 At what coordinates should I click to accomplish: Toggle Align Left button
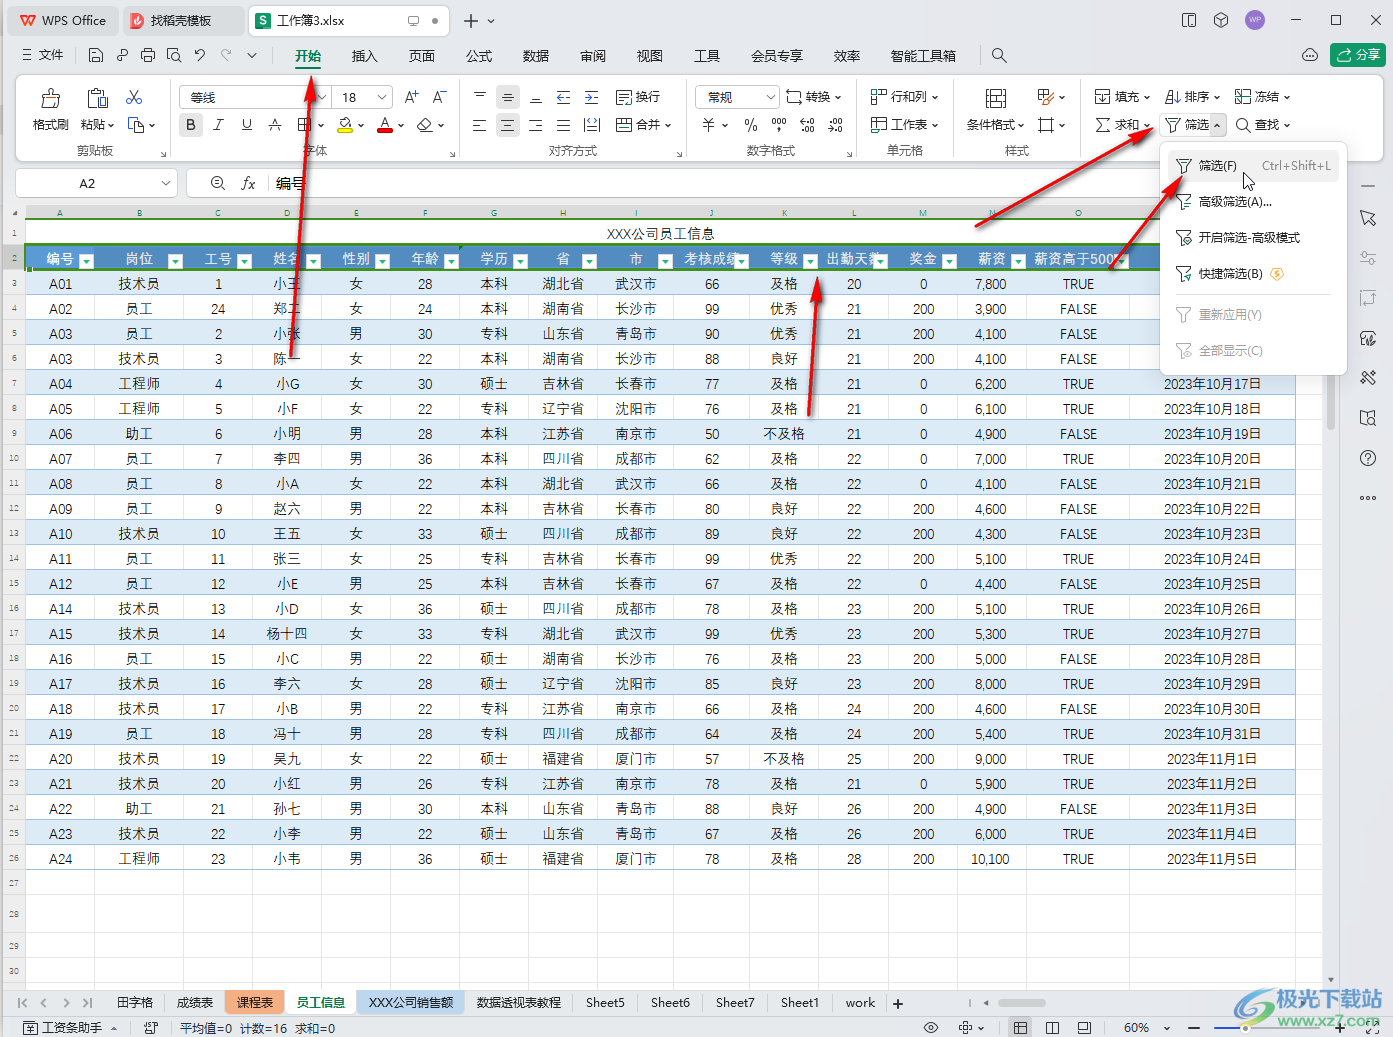pyautogui.click(x=479, y=125)
